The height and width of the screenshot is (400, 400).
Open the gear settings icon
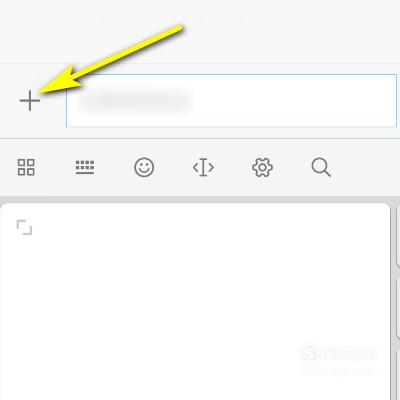pos(262,167)
